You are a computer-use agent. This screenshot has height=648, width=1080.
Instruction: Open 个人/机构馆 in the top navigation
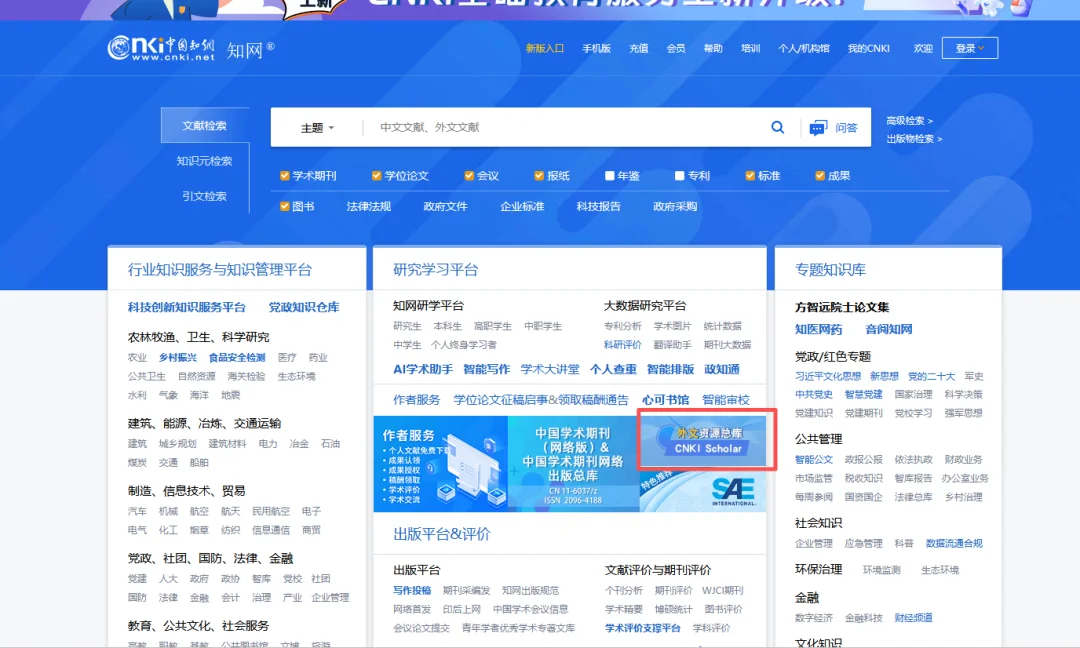804,48
